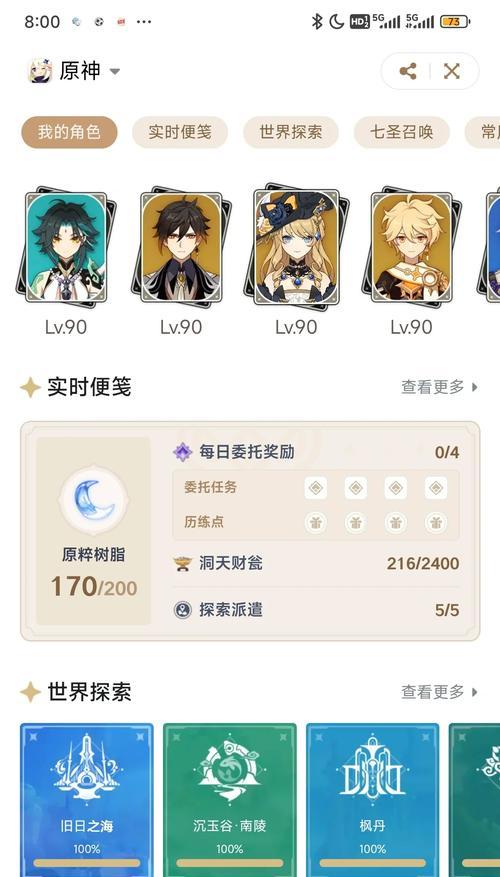Tap the 洞天财瓮 teapot icon
Viewport: 500px width, 877px height.
tap(182, 563)
